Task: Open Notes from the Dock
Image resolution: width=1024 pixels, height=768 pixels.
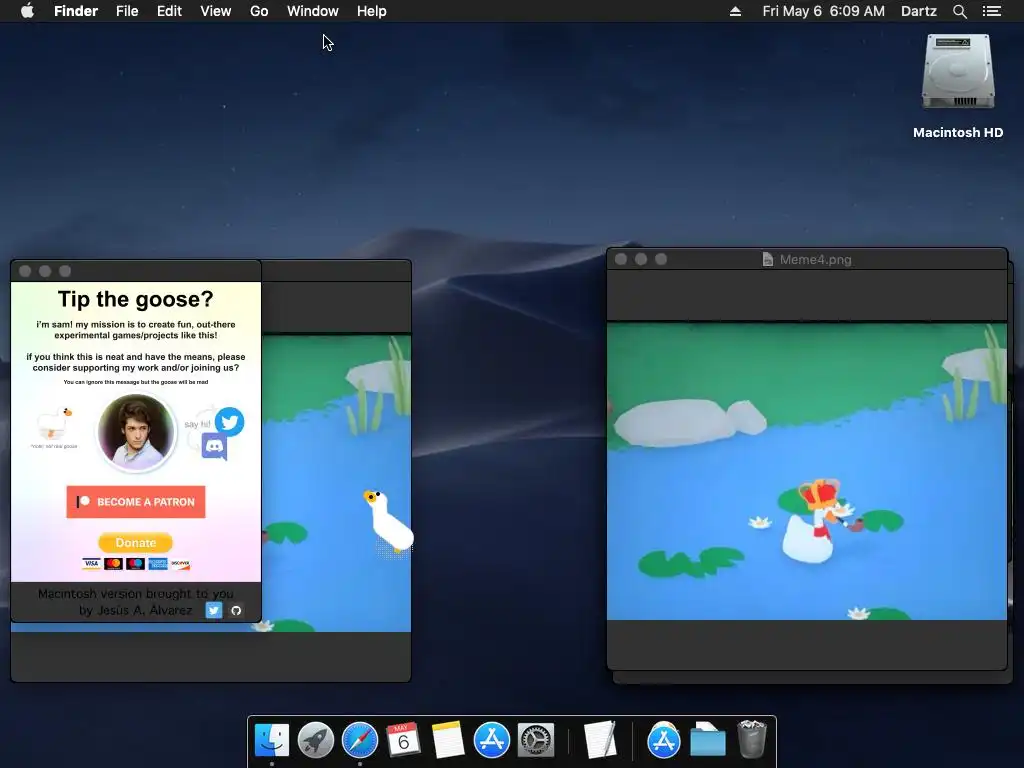Action: pyautogui.click(x=447, y=741)
